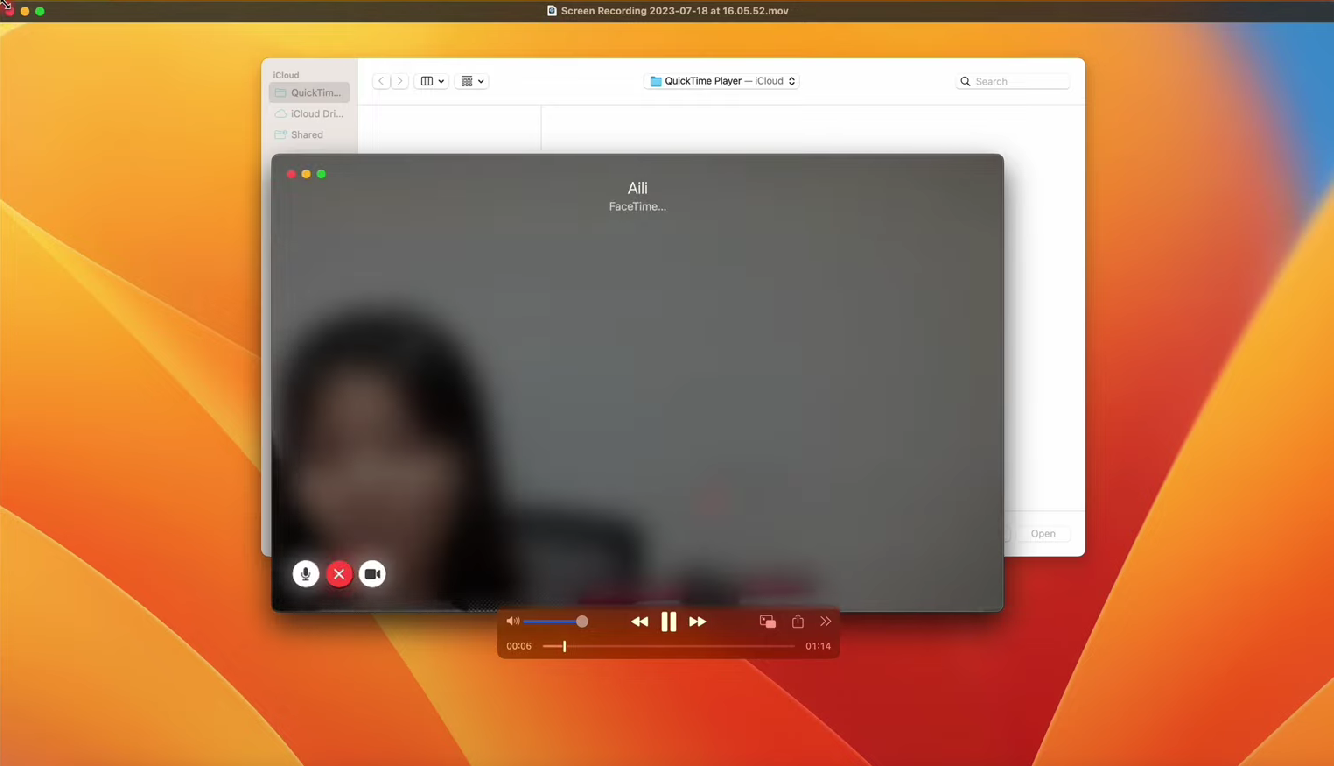Mute the microphone in the FaceTime call

point(306,574)
